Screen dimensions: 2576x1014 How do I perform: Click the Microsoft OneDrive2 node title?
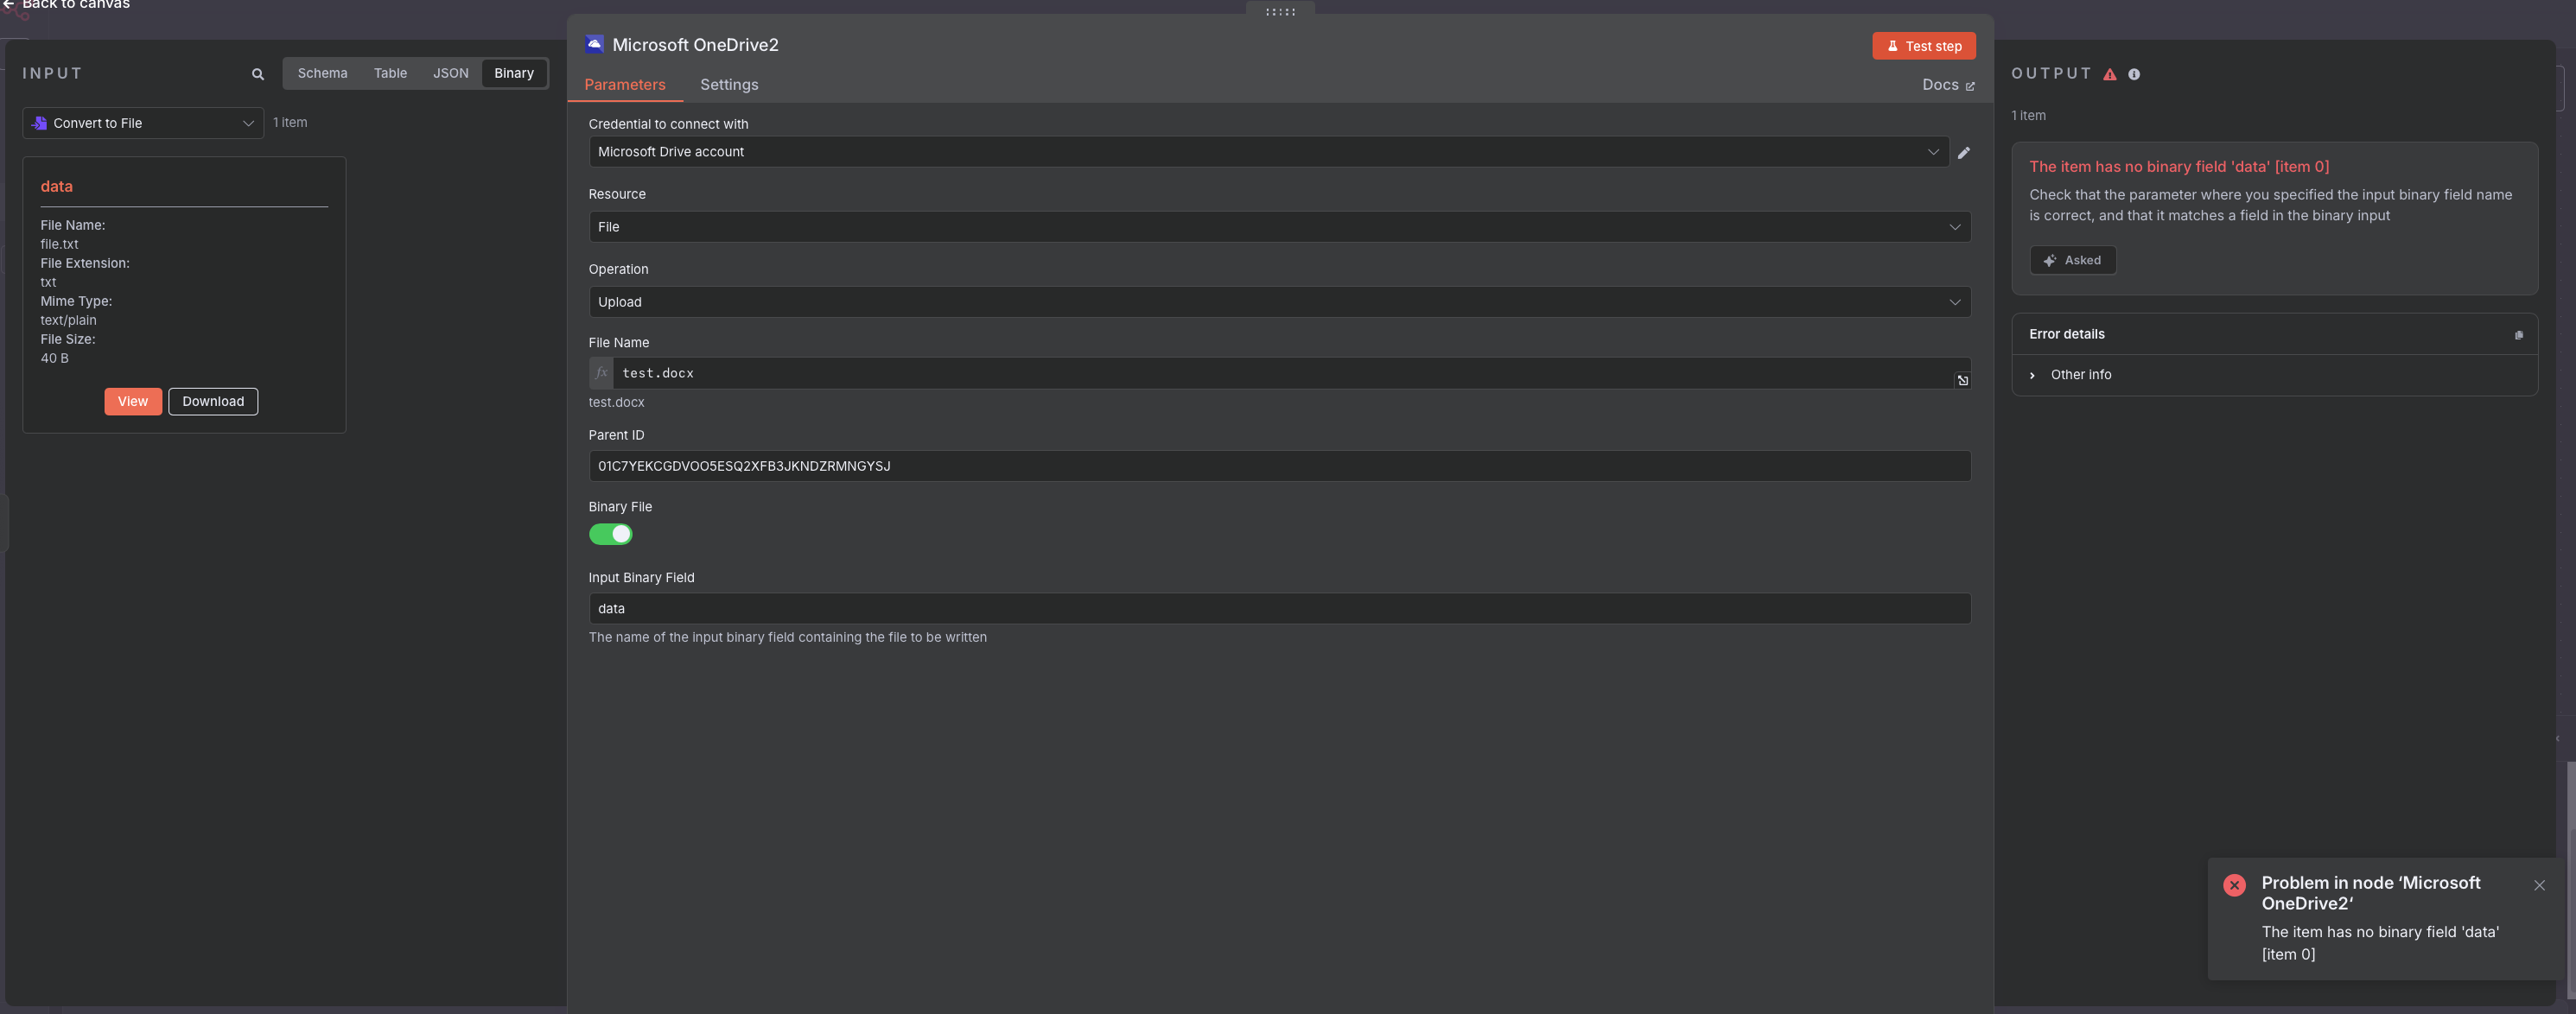pos(695,45)
